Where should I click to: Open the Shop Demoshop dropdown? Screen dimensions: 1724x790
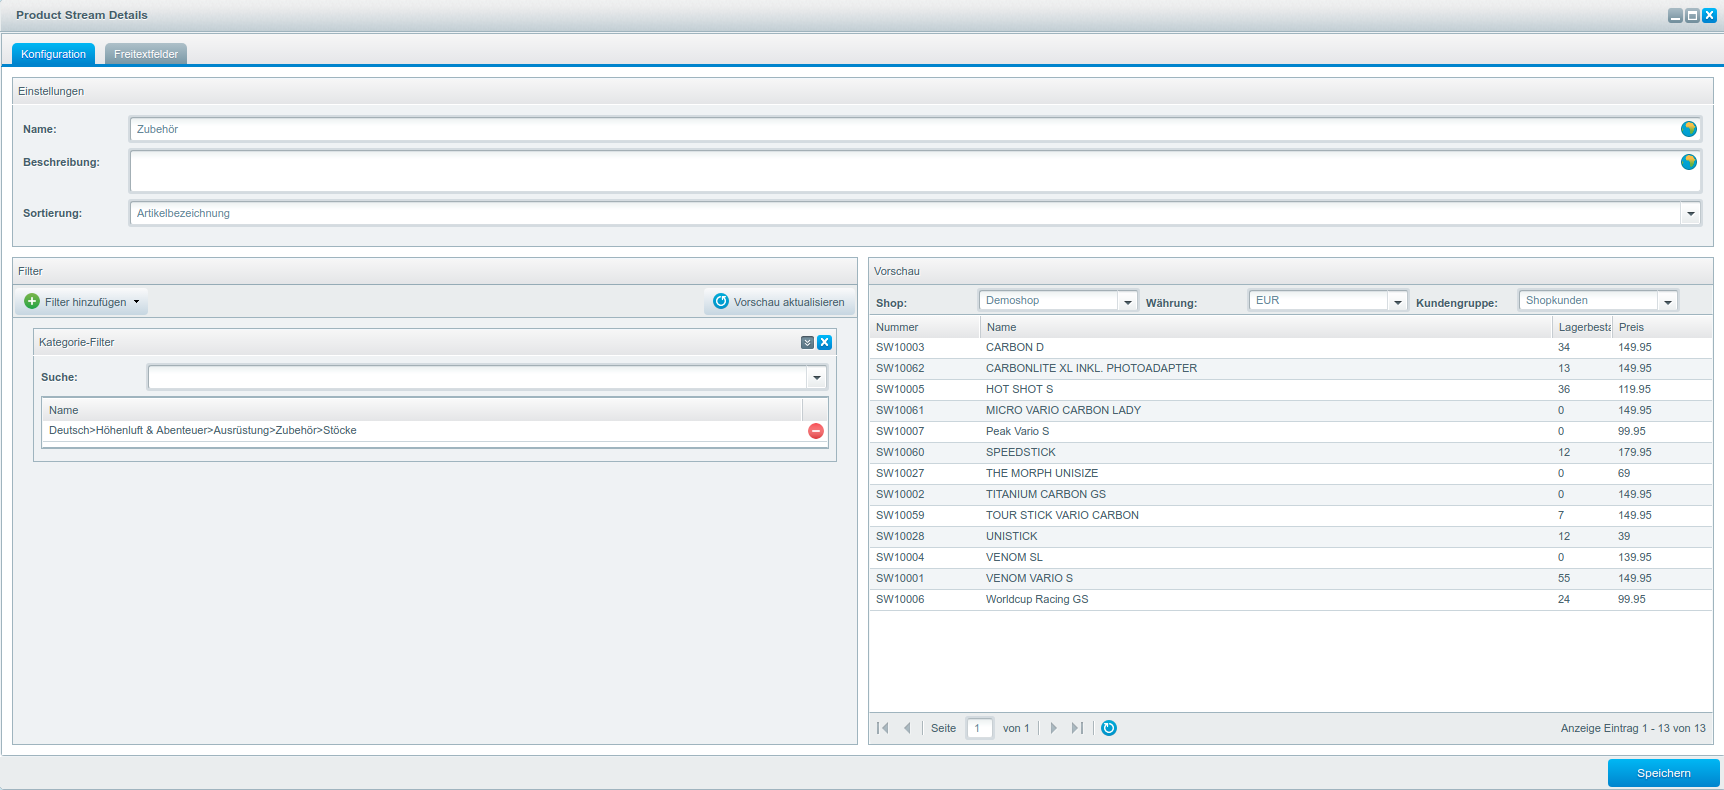(x=1128, y=301)
